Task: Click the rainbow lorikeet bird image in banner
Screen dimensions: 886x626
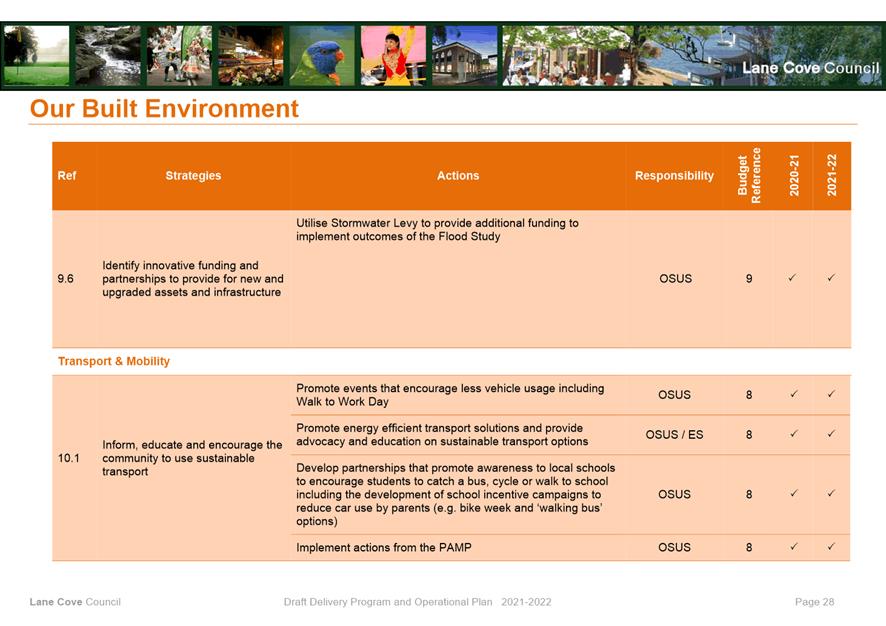Action: [321, 55]
